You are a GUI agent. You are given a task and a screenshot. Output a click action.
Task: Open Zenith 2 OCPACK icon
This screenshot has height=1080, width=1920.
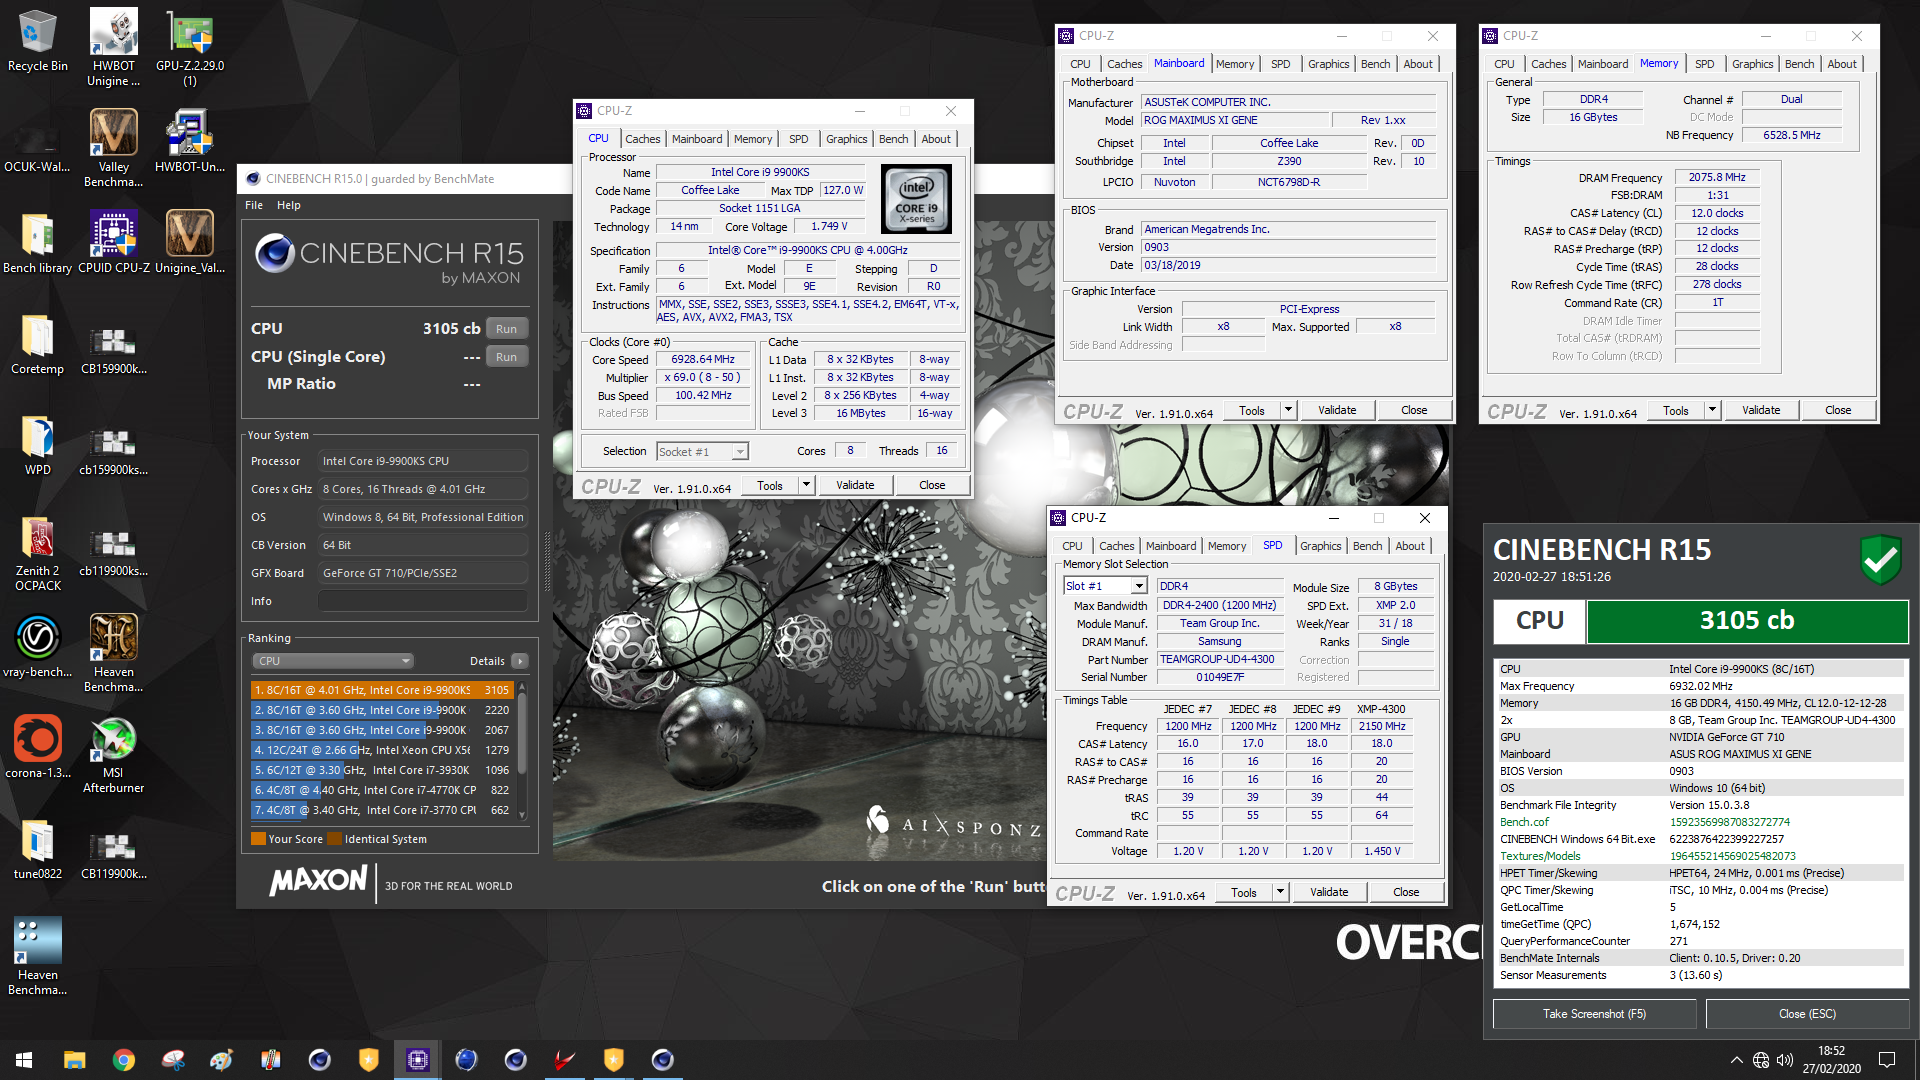click(x=37, y=555)
